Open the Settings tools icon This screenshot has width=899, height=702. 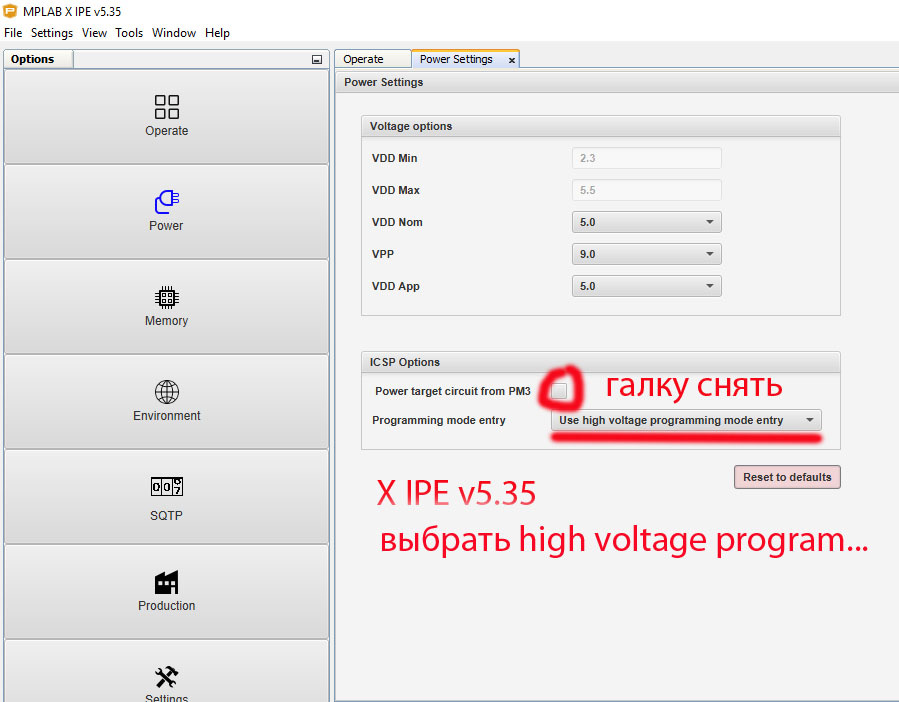(167, 677)
